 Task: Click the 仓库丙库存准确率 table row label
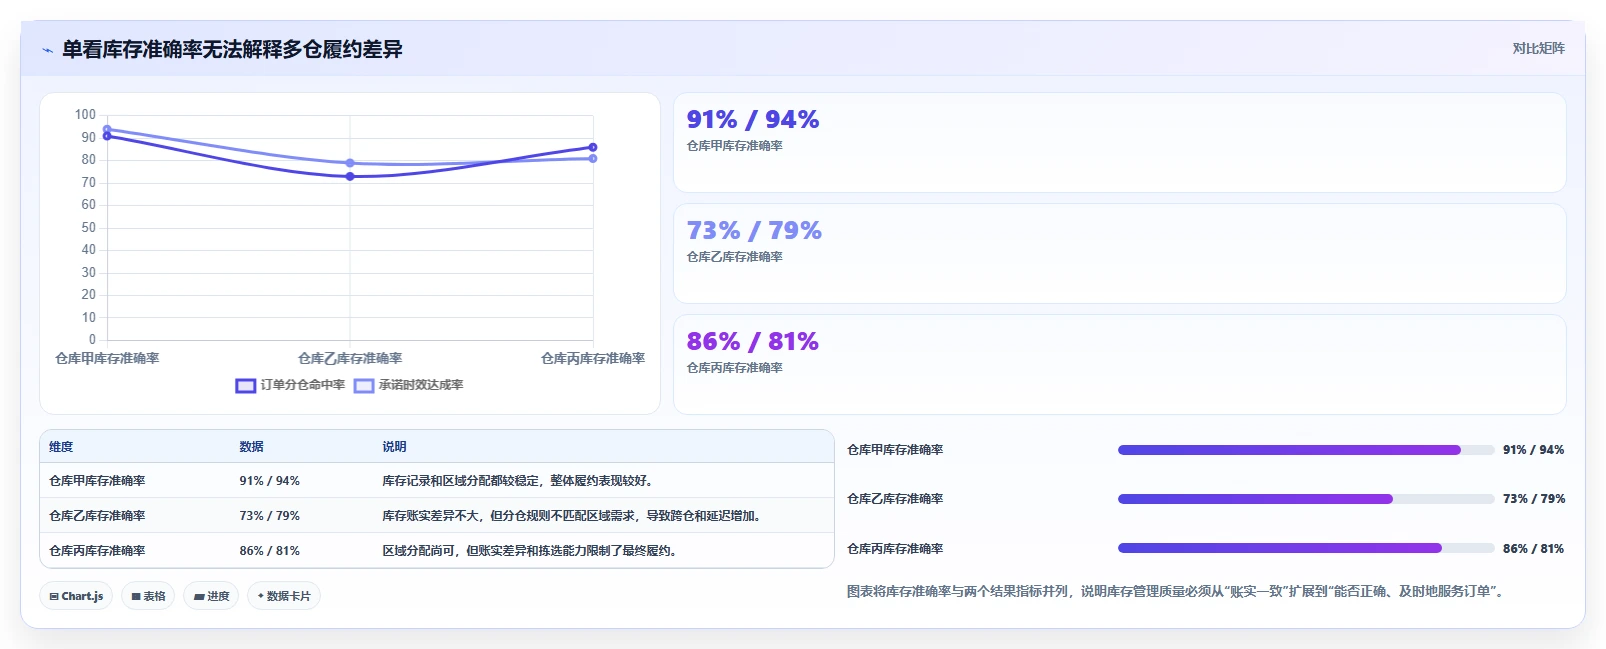pos(97,551)
